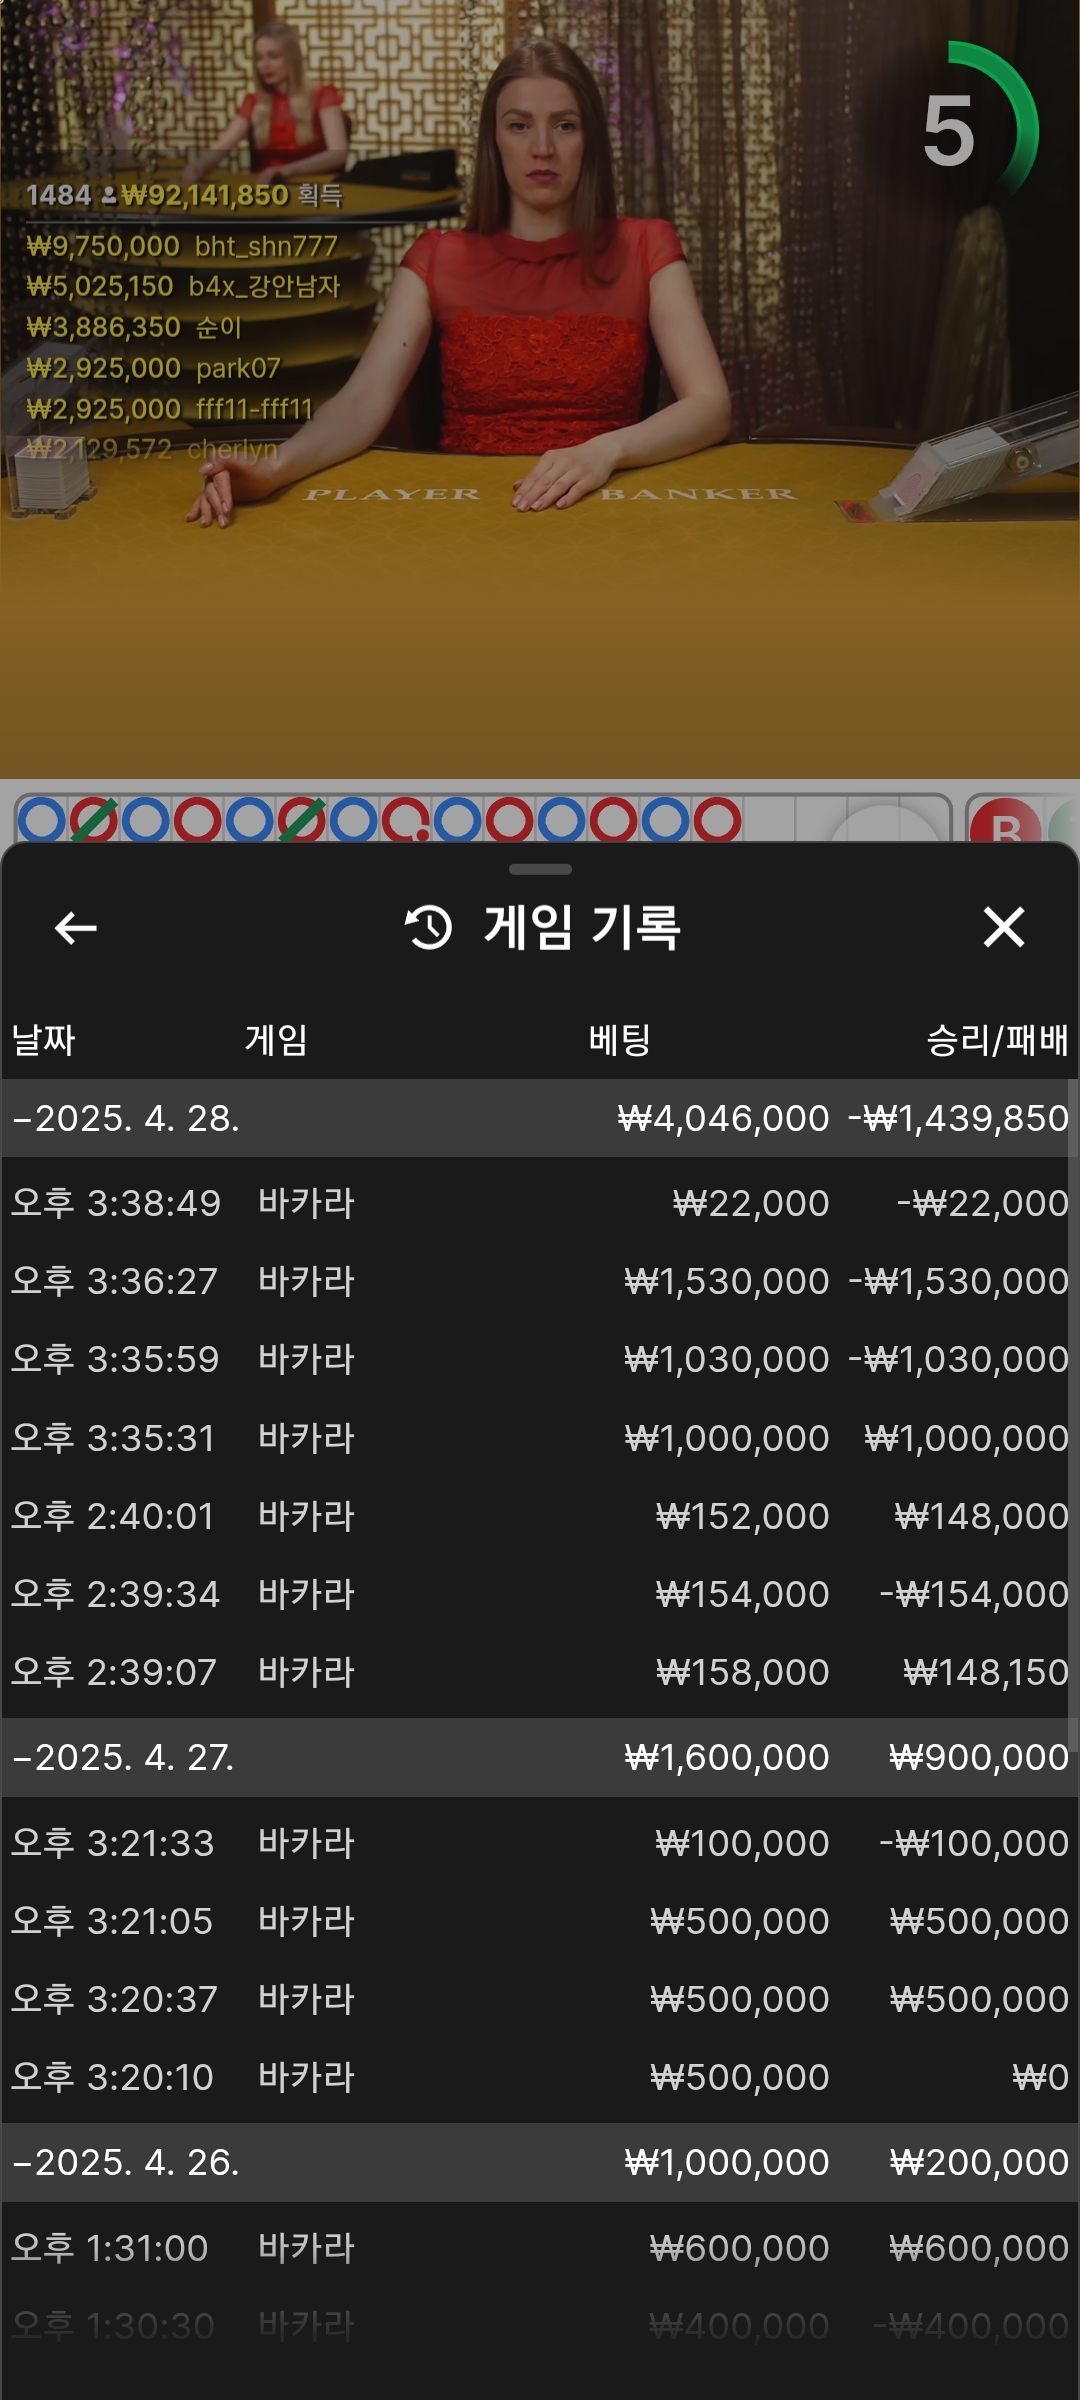Viewport: 1080px width, 2400px height.
Task: Select the ₩148,150 result value
Action: point(986,1672)
